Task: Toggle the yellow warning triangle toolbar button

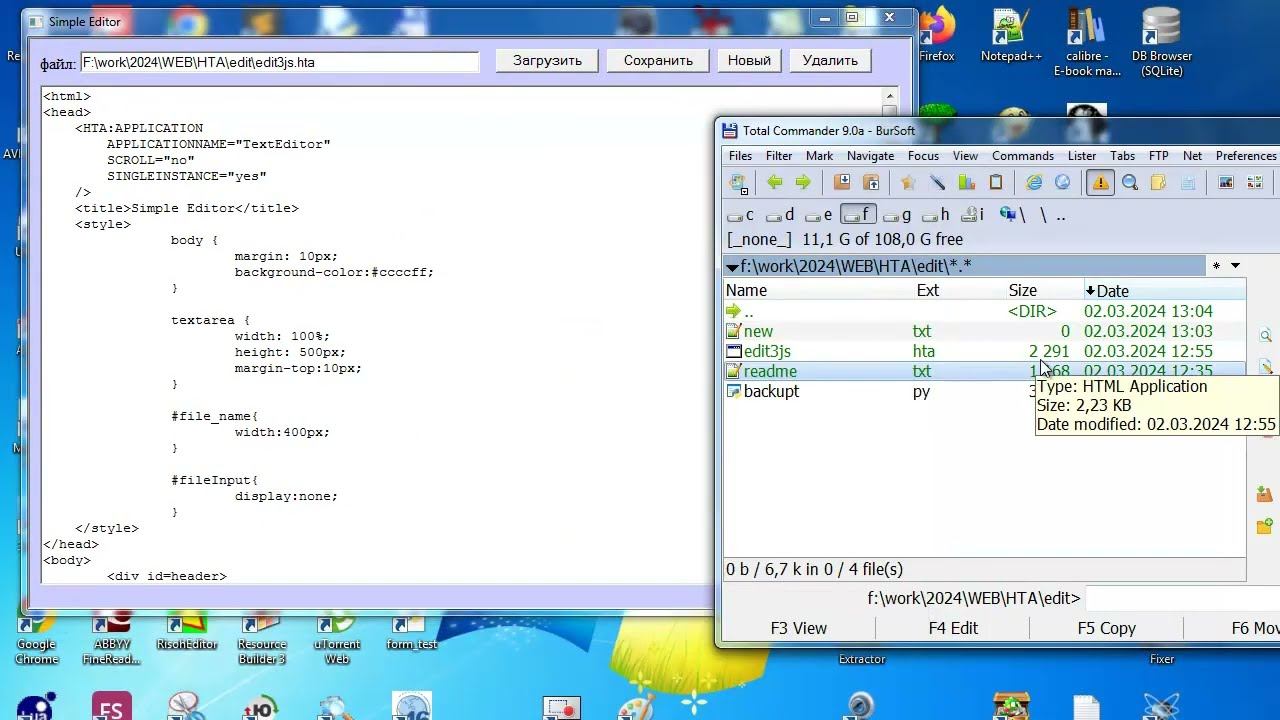Action: tap(1100, 182)
